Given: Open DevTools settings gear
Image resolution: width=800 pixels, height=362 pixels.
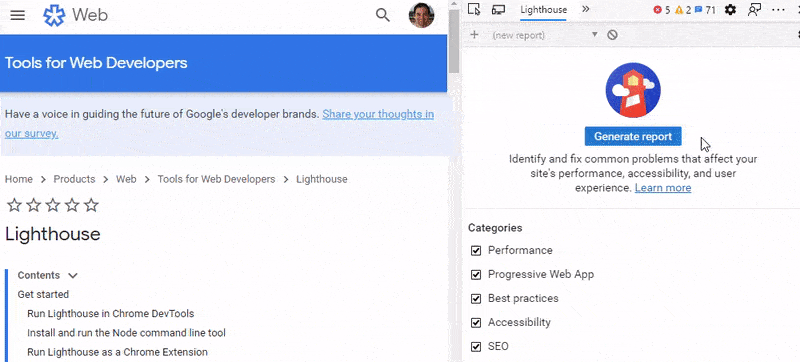Looking at the screenshot, I should (x=731, y=10).
